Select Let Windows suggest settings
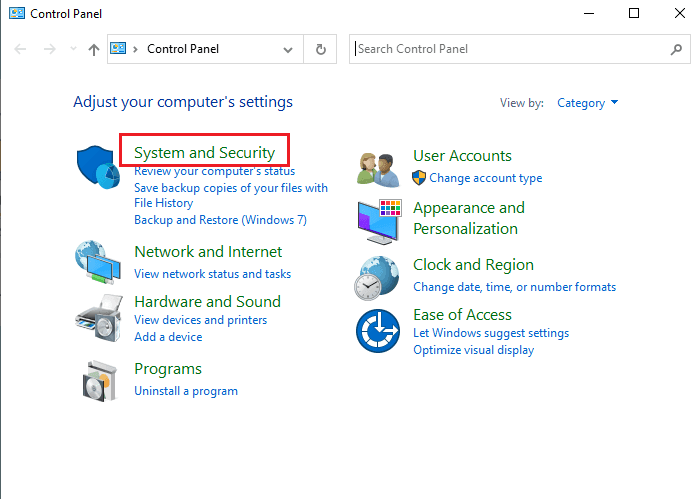The height and width of the screenshot is (499, 700). click(x=491, y=333)
